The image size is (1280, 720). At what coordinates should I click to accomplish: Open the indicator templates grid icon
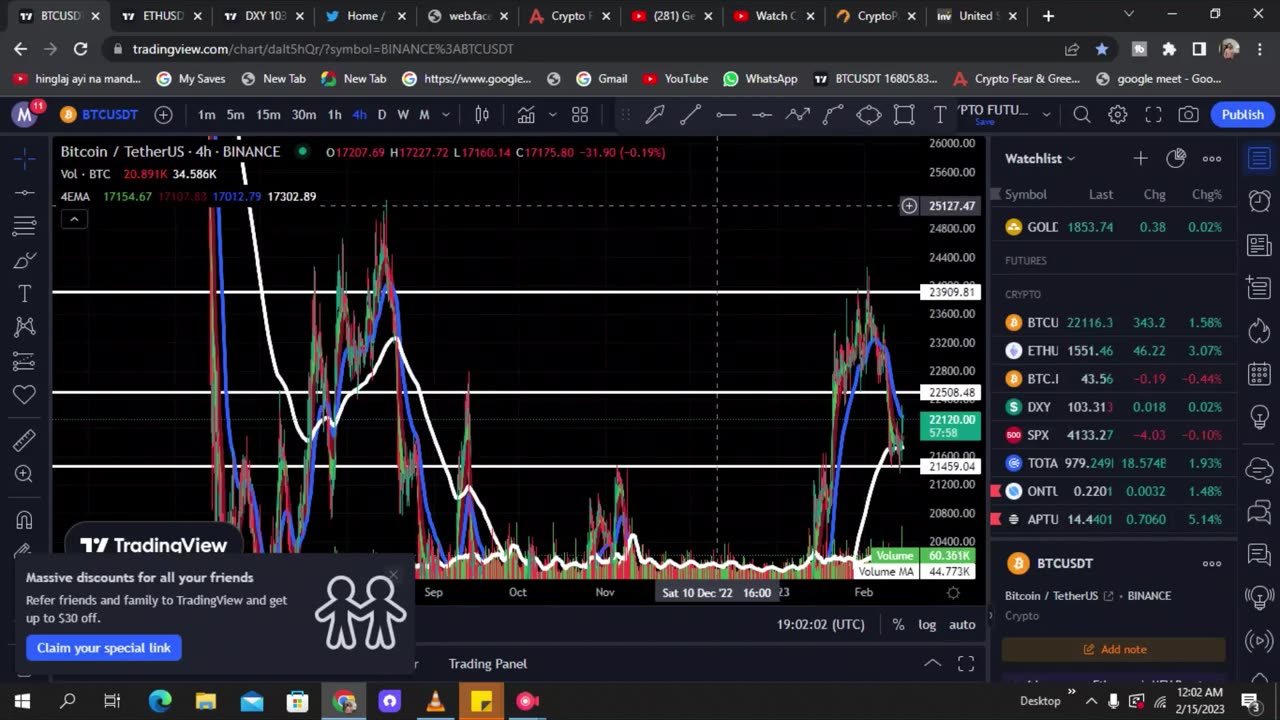[x=580, y=115]
